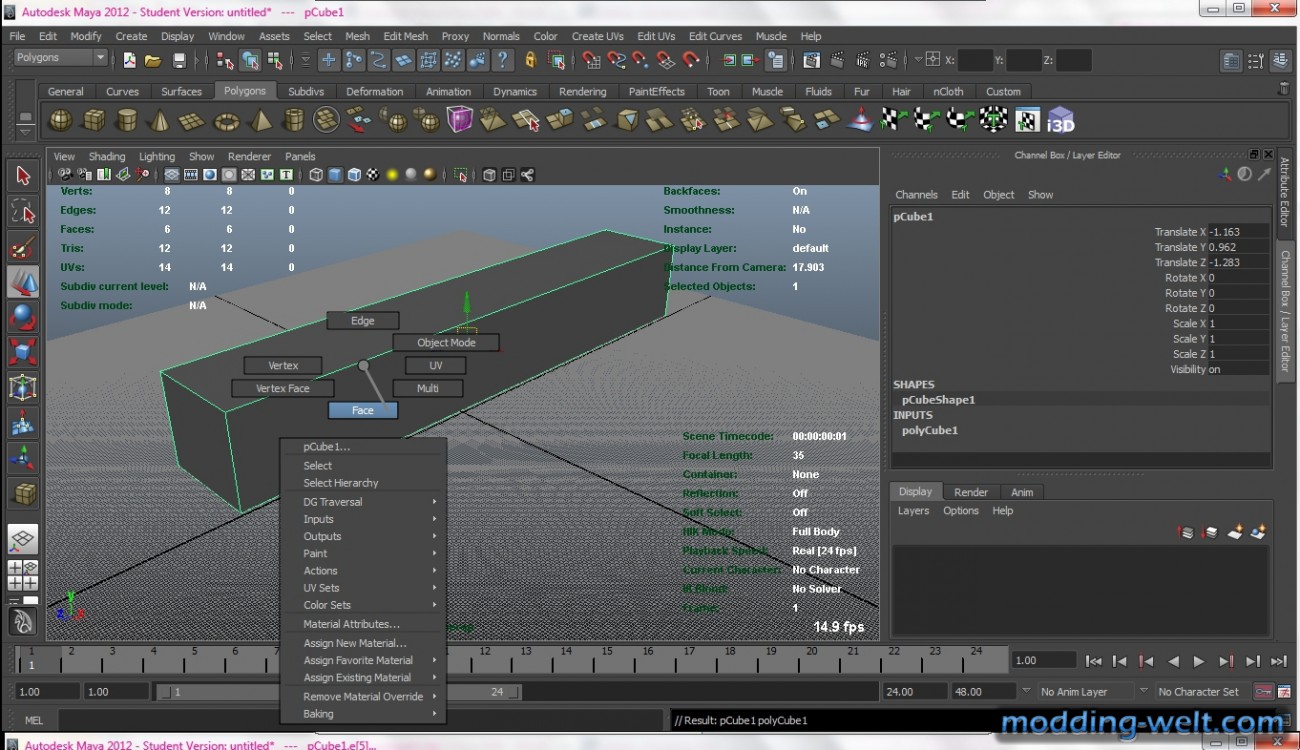The image size is (1300, 750).
Task: Expand the DG Traversal submenu
Action: [x=370, y=502]
